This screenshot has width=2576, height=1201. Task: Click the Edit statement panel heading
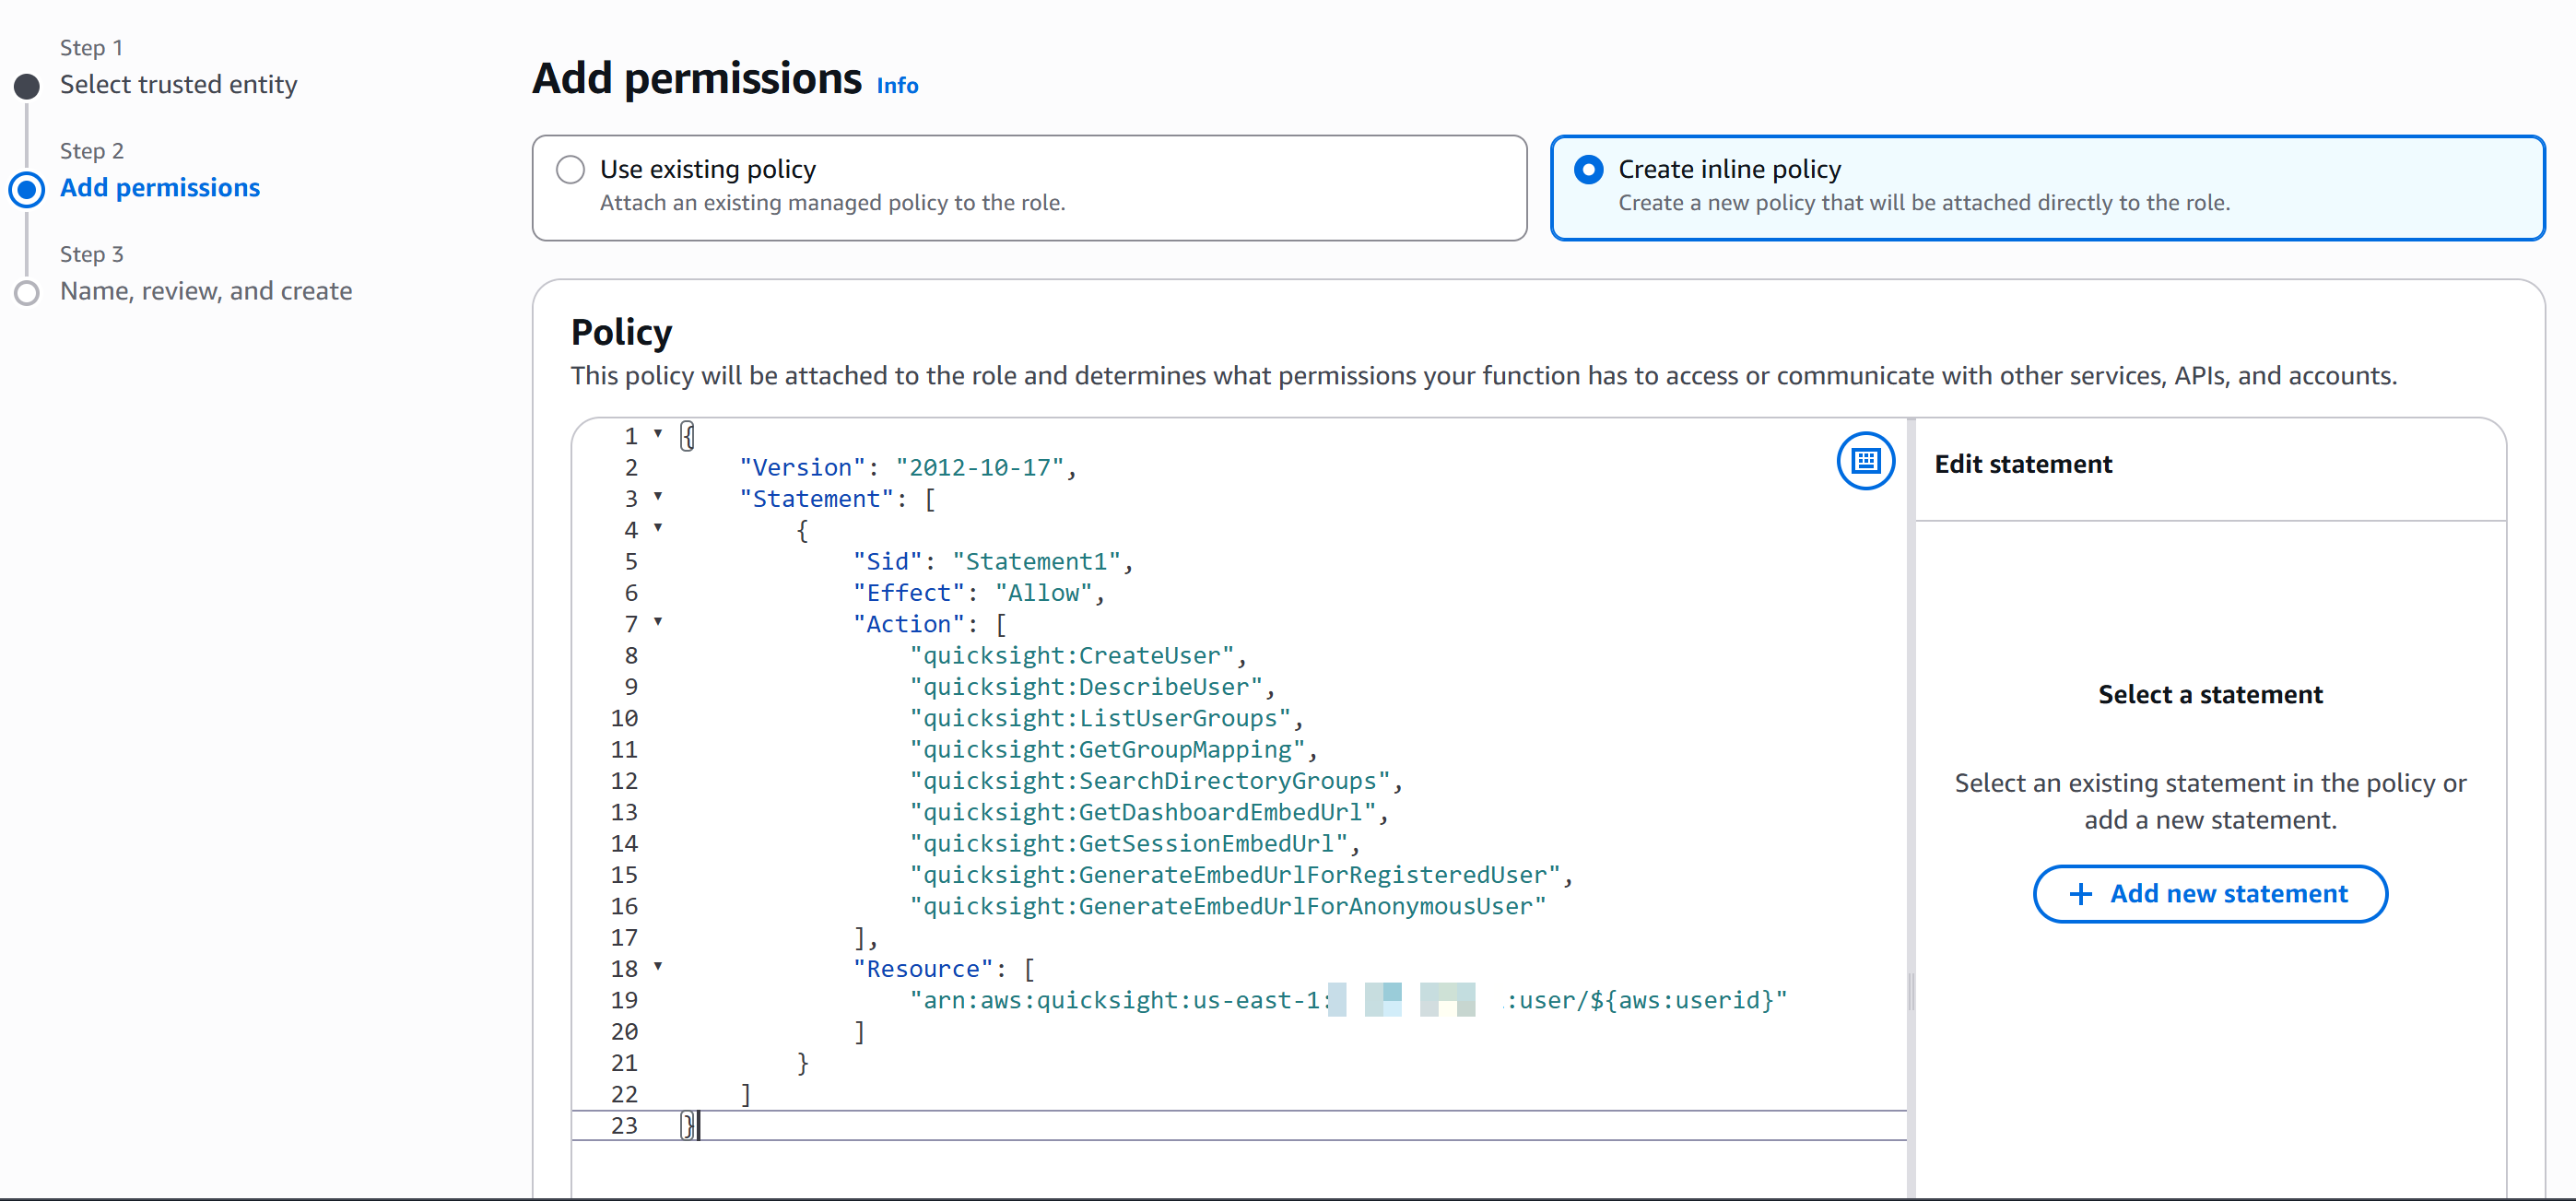(x=2023, y=464)
